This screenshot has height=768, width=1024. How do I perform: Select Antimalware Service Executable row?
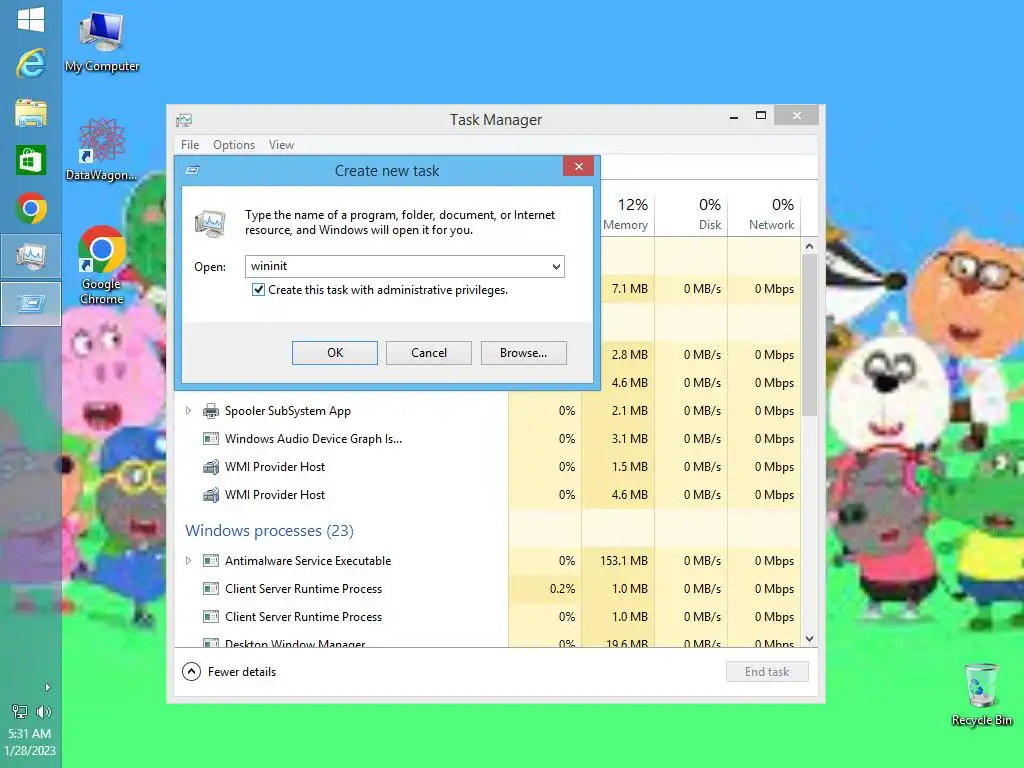pos(488,561)
